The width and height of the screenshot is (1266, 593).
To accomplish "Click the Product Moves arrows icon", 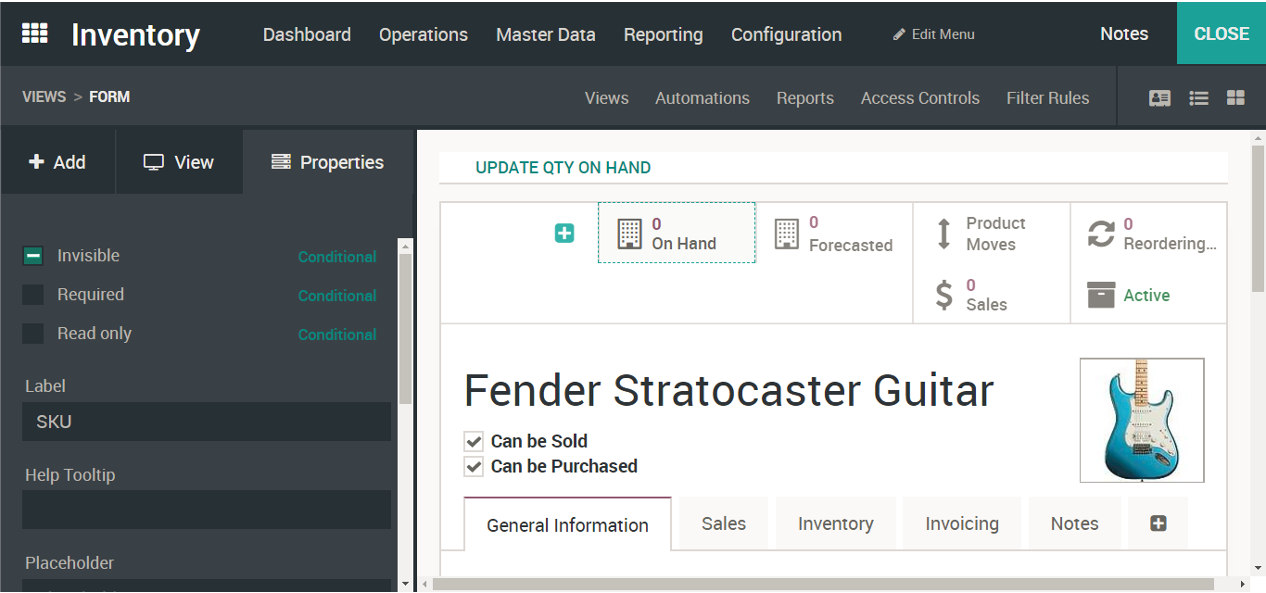I will (943, 234).
